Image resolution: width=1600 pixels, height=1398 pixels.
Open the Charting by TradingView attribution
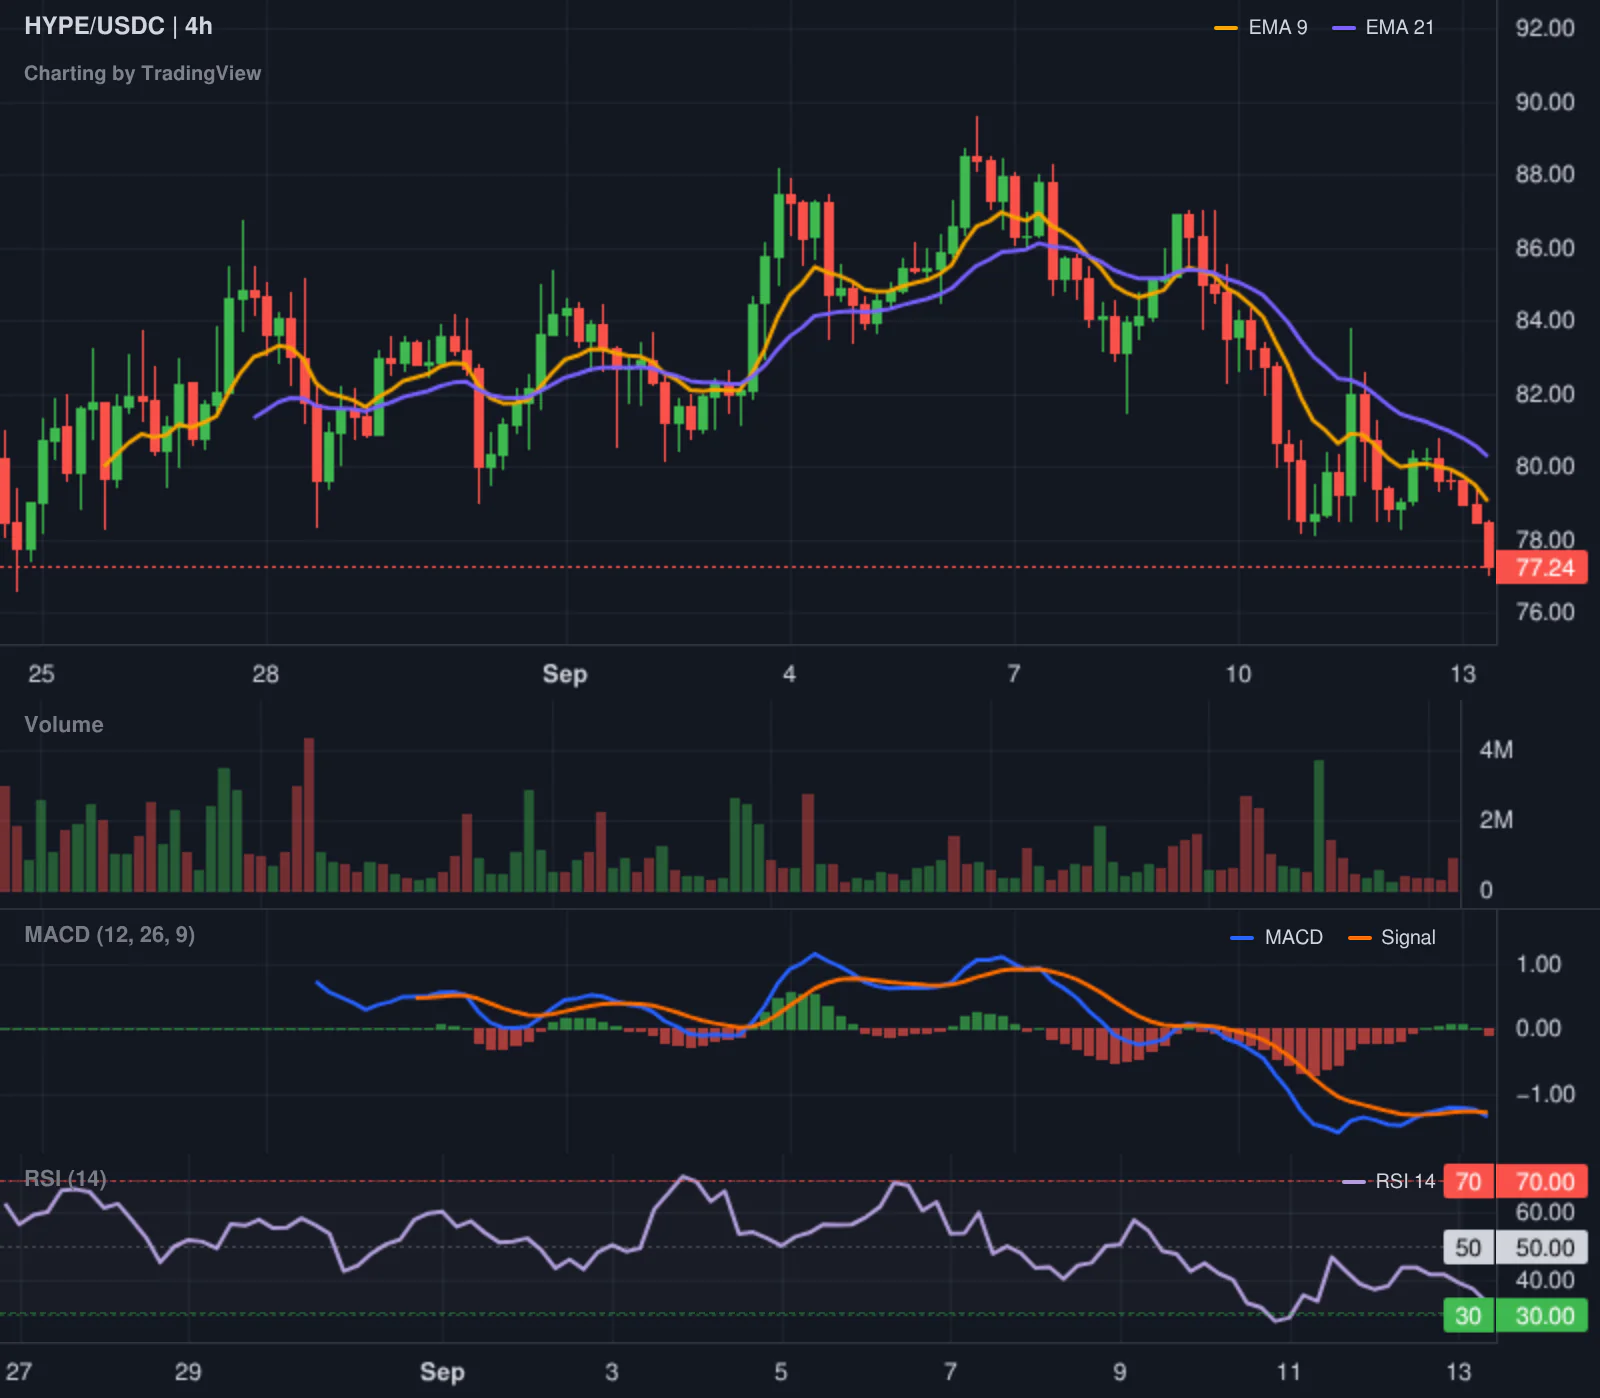pos(142,73)
